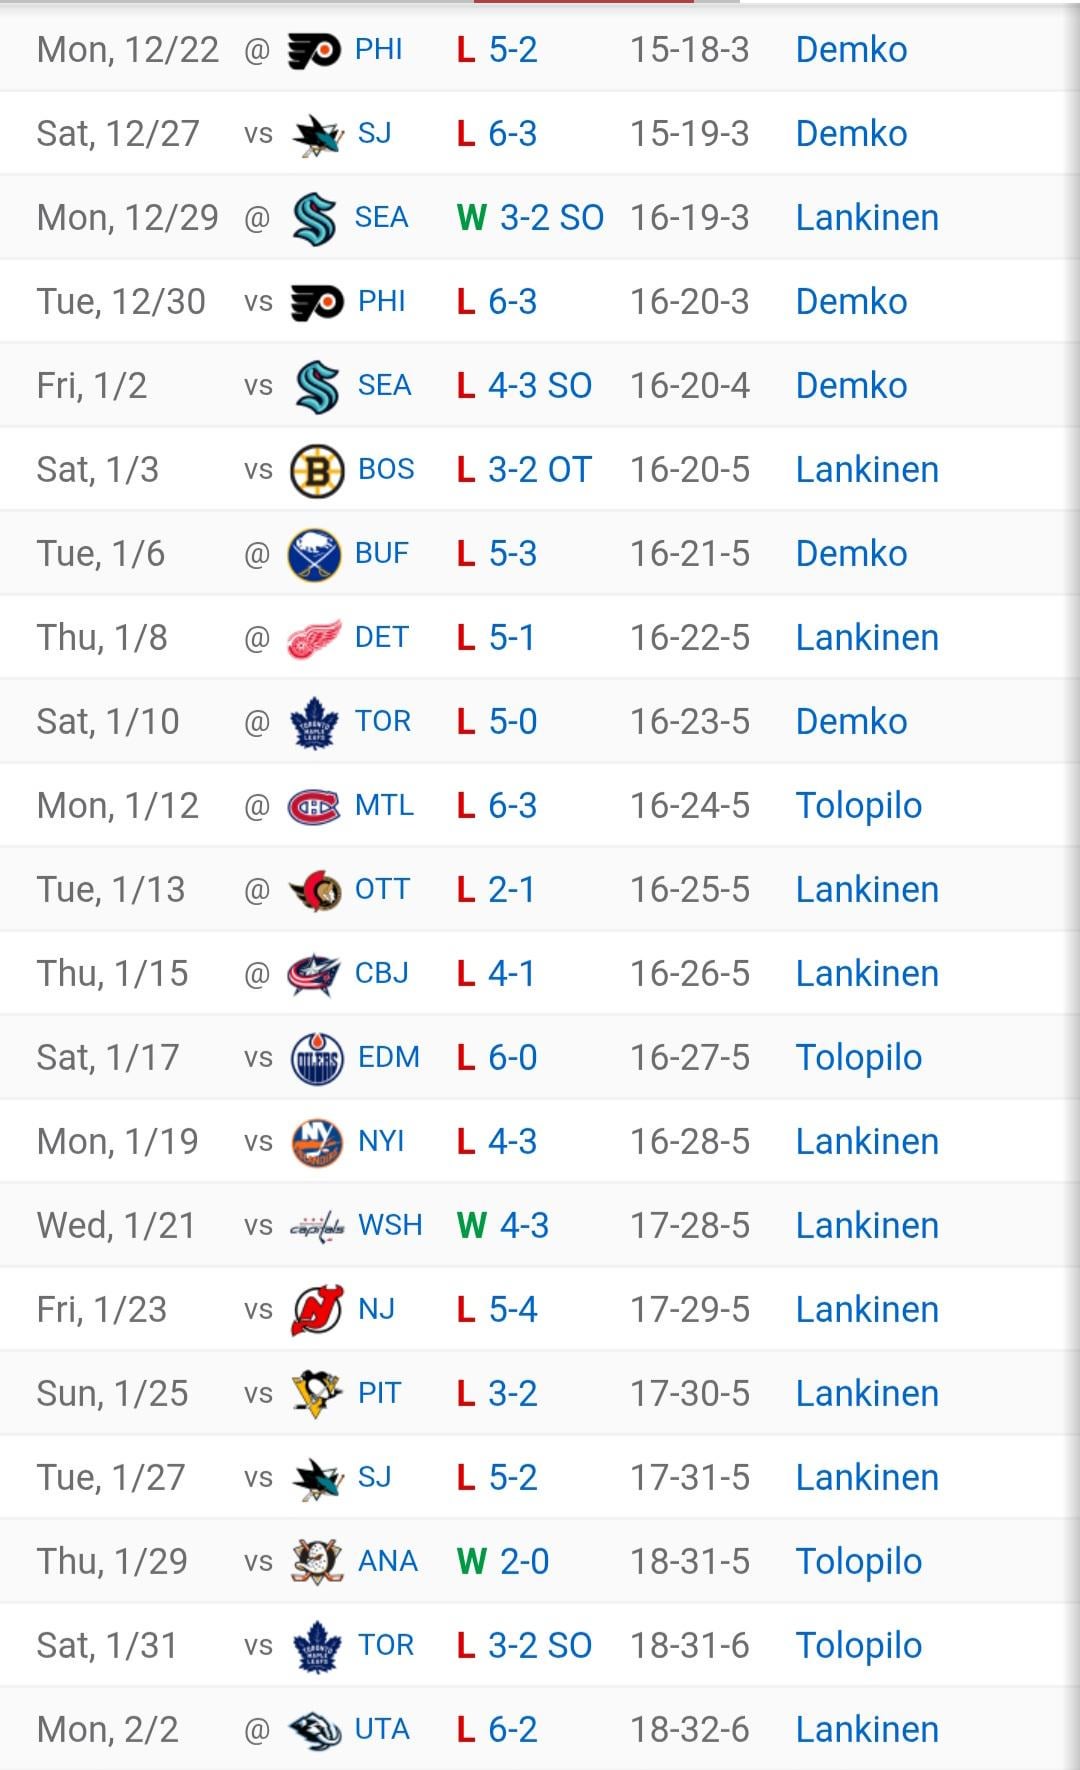
Task: Click the Oilers logo on 1/17
Action: (317, 1058)
